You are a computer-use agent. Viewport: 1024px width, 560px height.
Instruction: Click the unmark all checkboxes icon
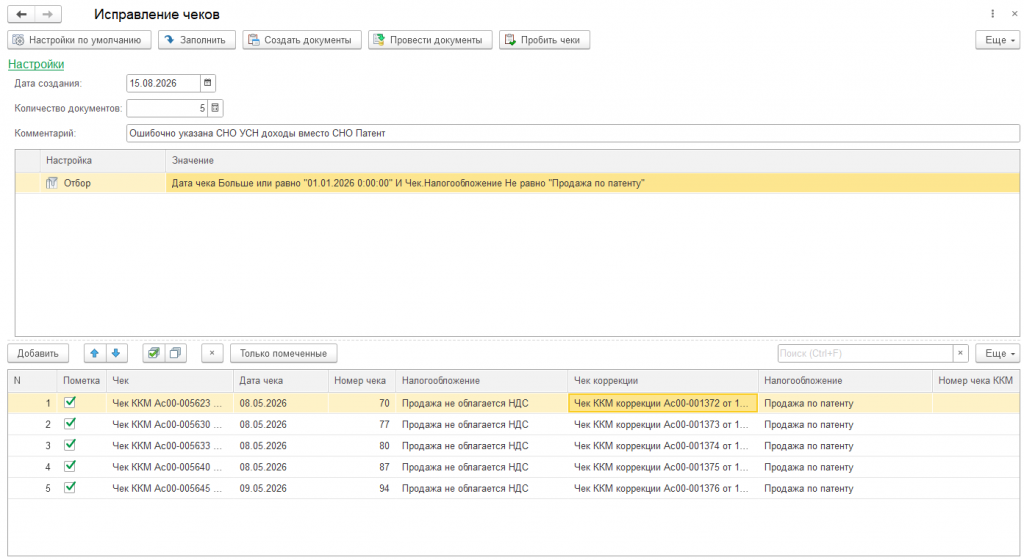pos(175,353)
